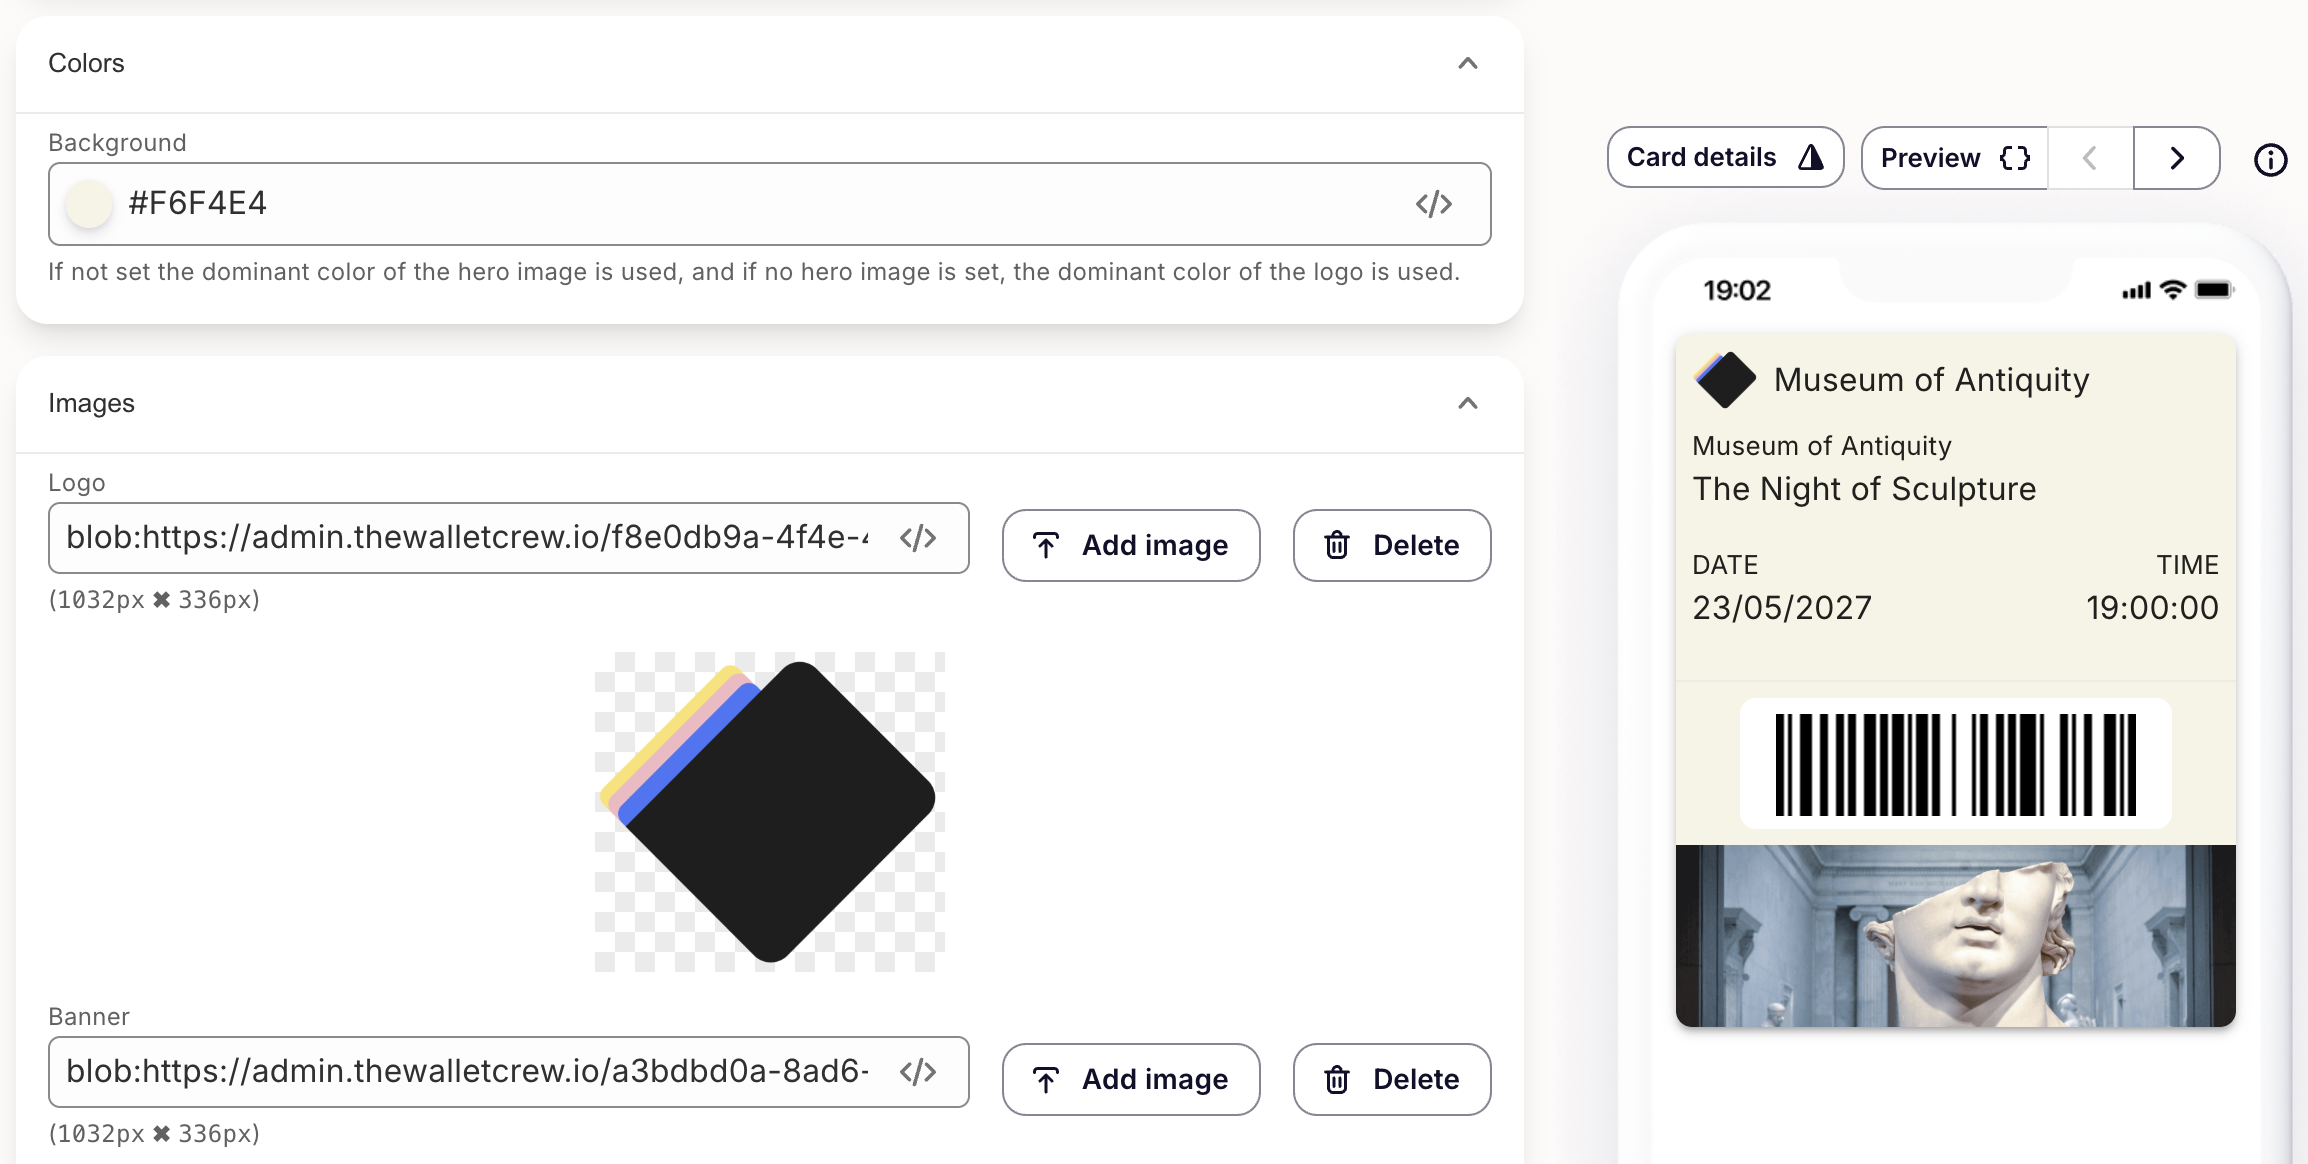Open the #F6F4E4 background color swatch

pos(89,204)
